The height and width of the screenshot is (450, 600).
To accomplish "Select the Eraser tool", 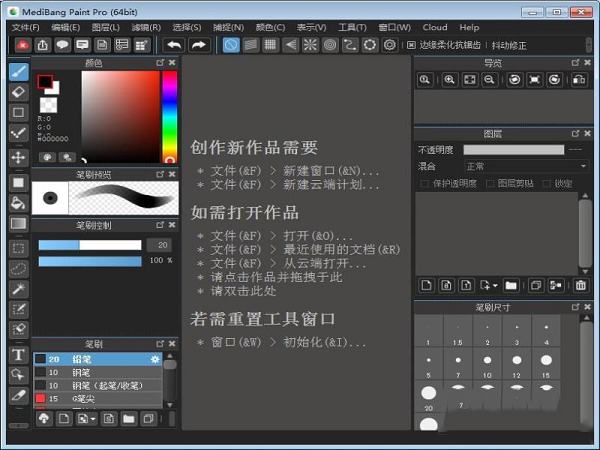I will tap(19, 92).
